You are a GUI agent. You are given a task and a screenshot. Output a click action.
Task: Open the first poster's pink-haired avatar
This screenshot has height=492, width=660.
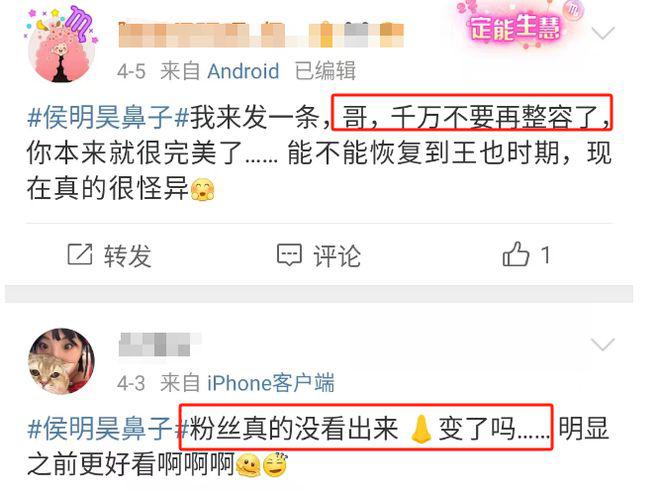click(59, 45)
